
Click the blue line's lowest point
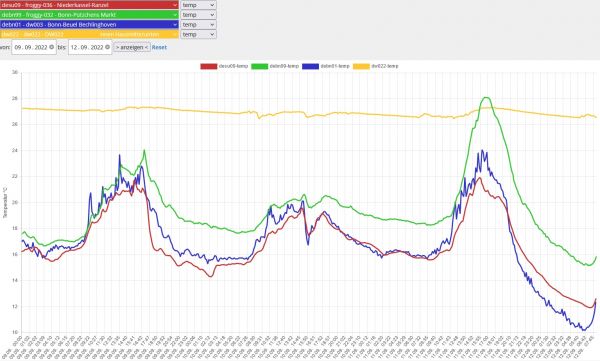pyautogui.click(x=584, y=330)
